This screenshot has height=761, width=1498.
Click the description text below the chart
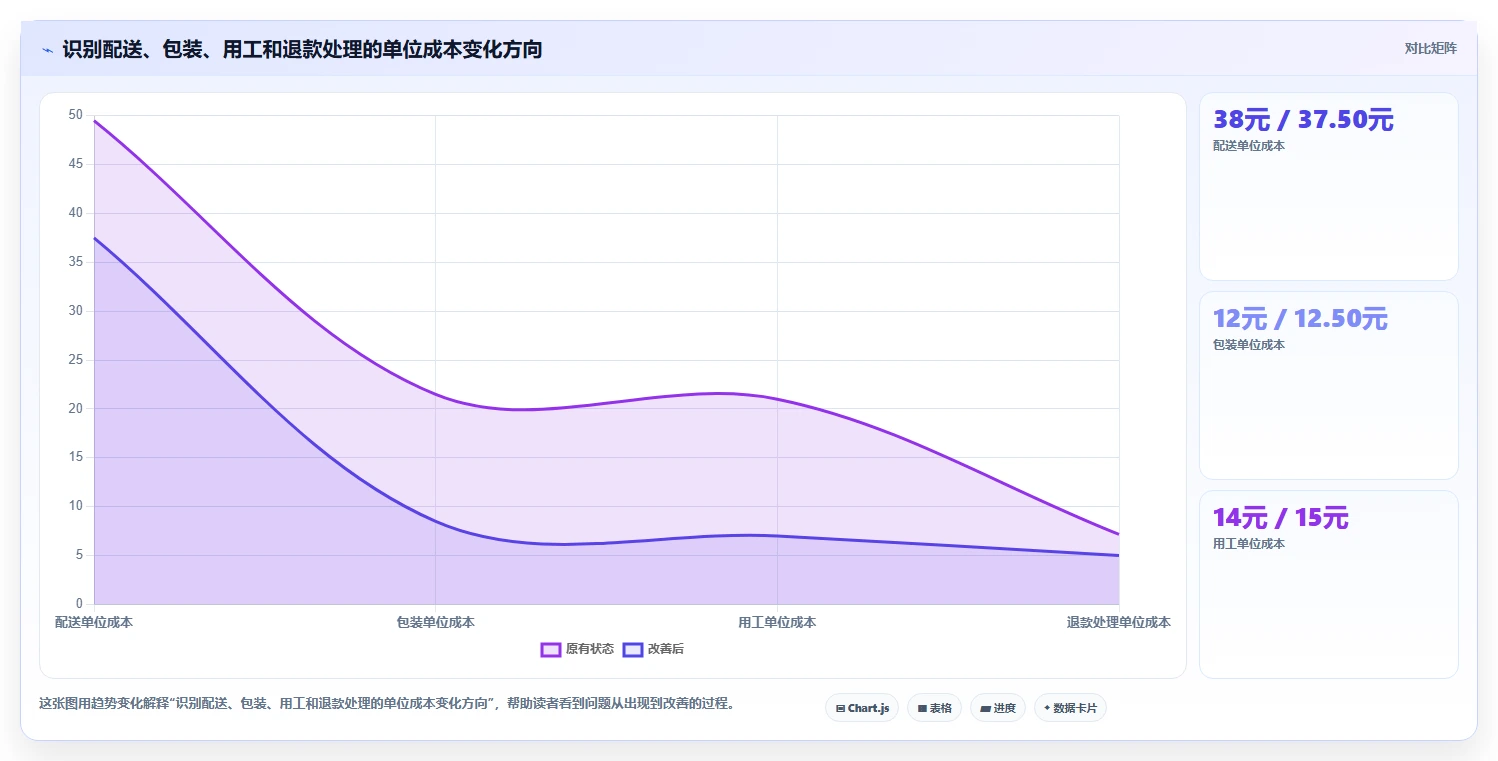pos(390,704)
